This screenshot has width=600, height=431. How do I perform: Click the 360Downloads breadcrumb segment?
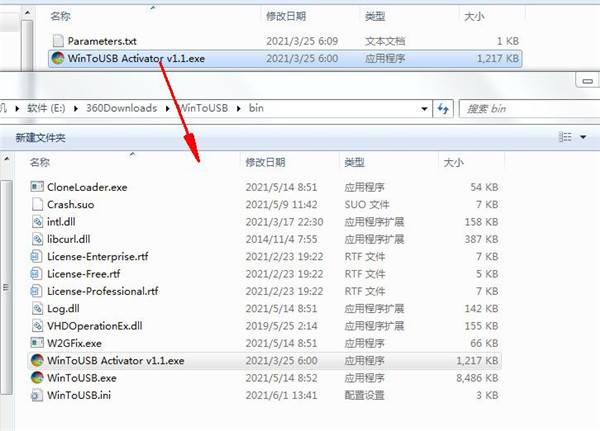coord(121,108)
